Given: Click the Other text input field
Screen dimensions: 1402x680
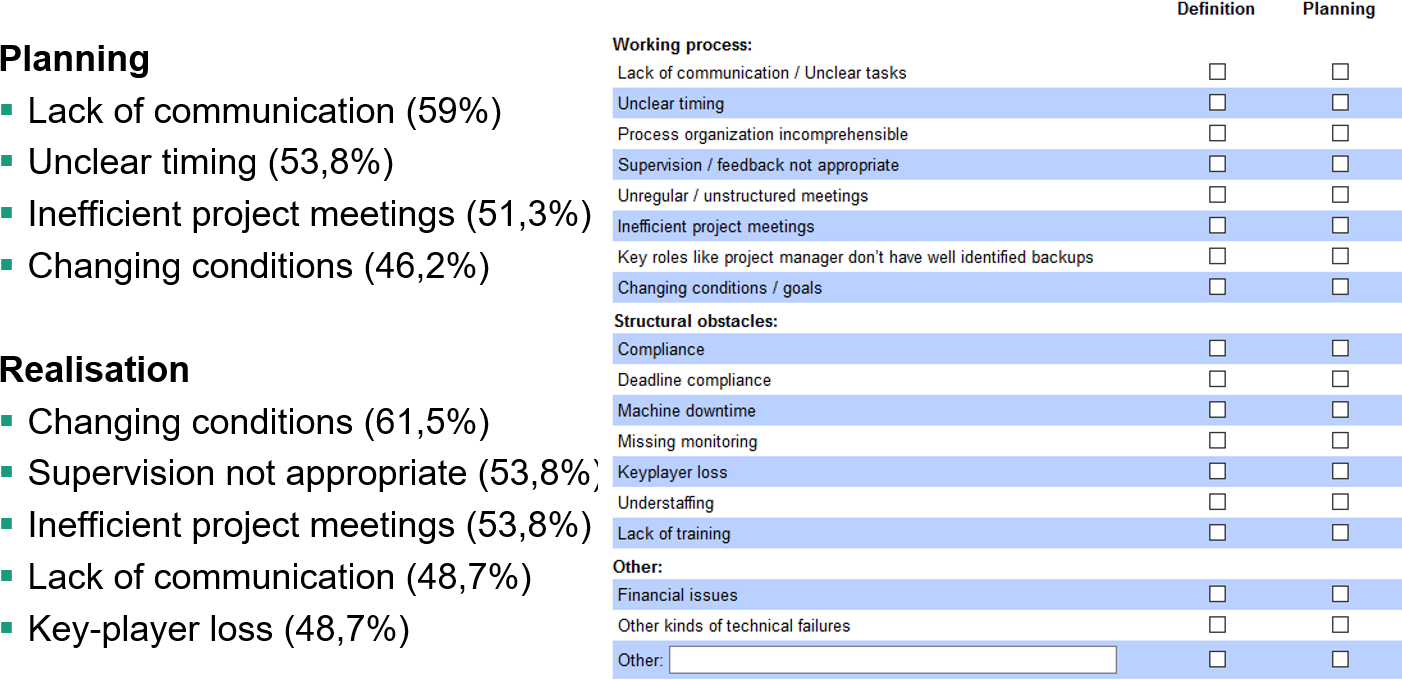Looking at the screenshot, I should pyautogui.click(x=892, y=660).
